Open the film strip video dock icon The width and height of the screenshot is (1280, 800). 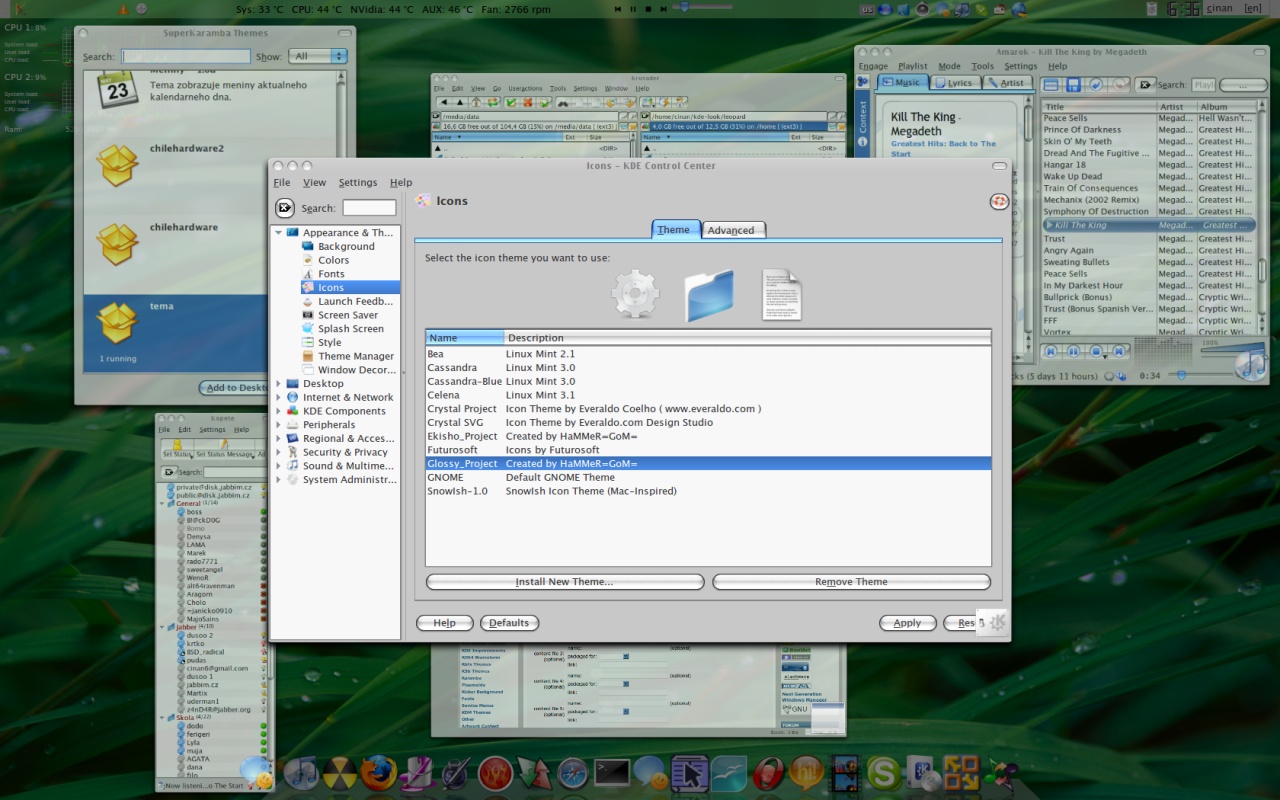click(x=846, y=773)
